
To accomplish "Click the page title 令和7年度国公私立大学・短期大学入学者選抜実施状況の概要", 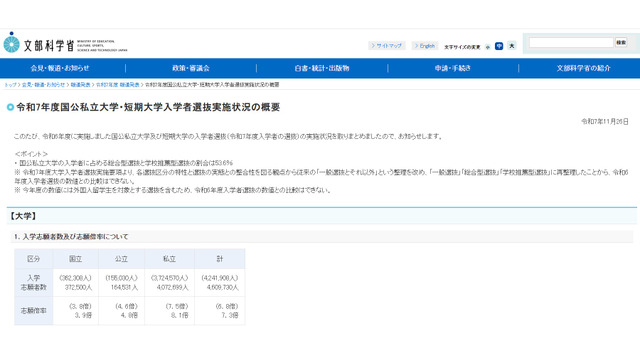I will 148,107.
